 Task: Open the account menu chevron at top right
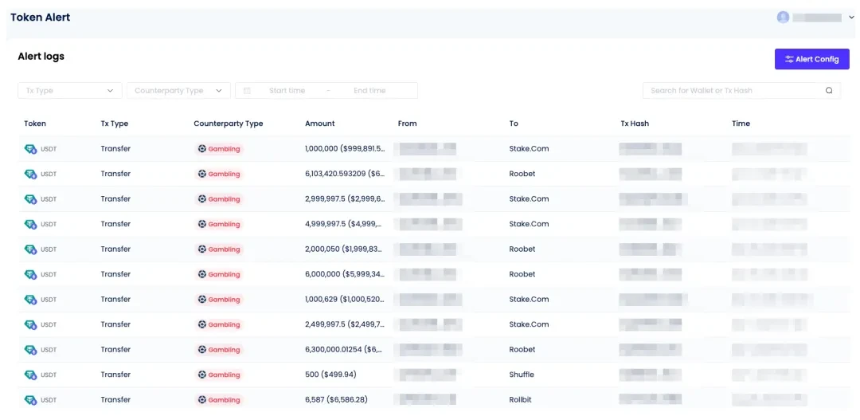pos(851,17)
